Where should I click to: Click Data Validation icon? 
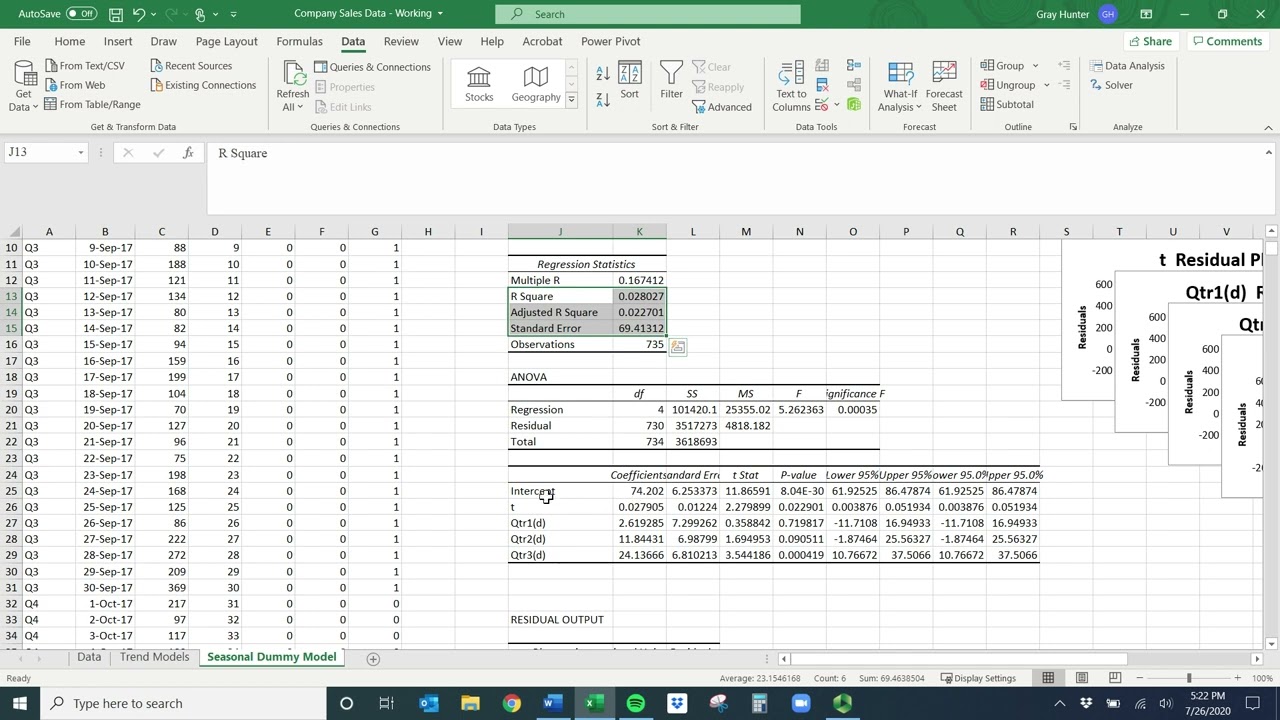(821, 104)
